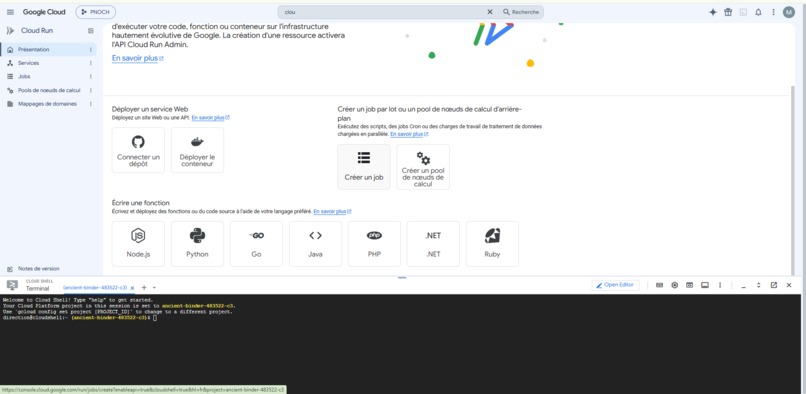Click the Cloud Run product icon
Viewport: 806px width, 394px height.
(10, 31)
